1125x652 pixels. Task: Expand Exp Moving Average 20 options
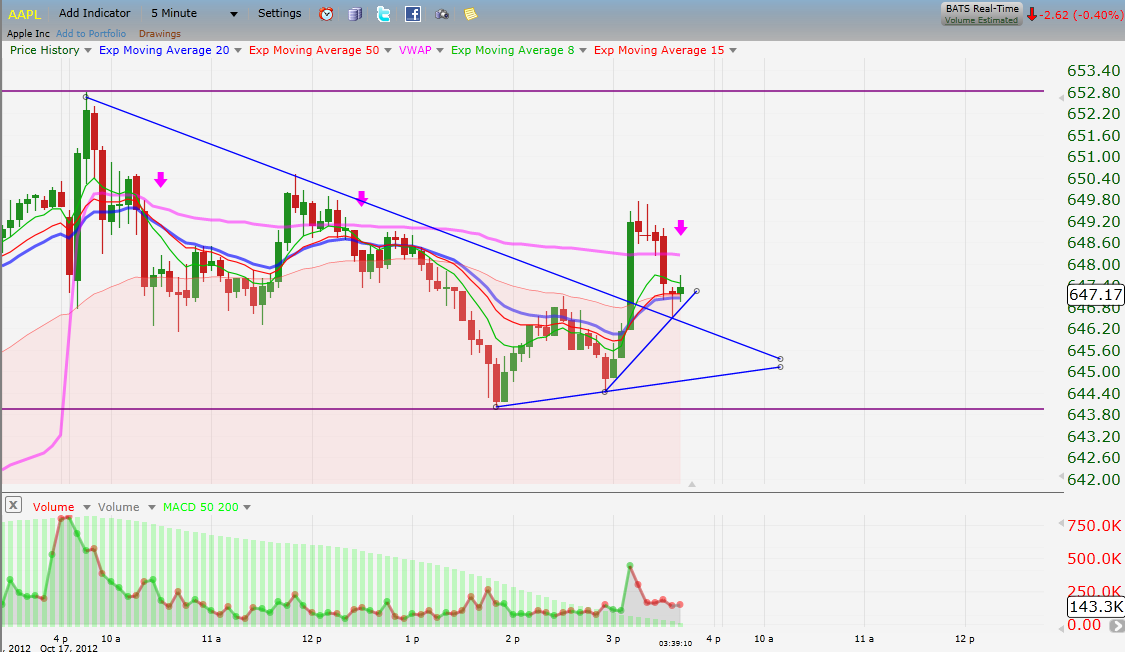(x=238, y=50)
